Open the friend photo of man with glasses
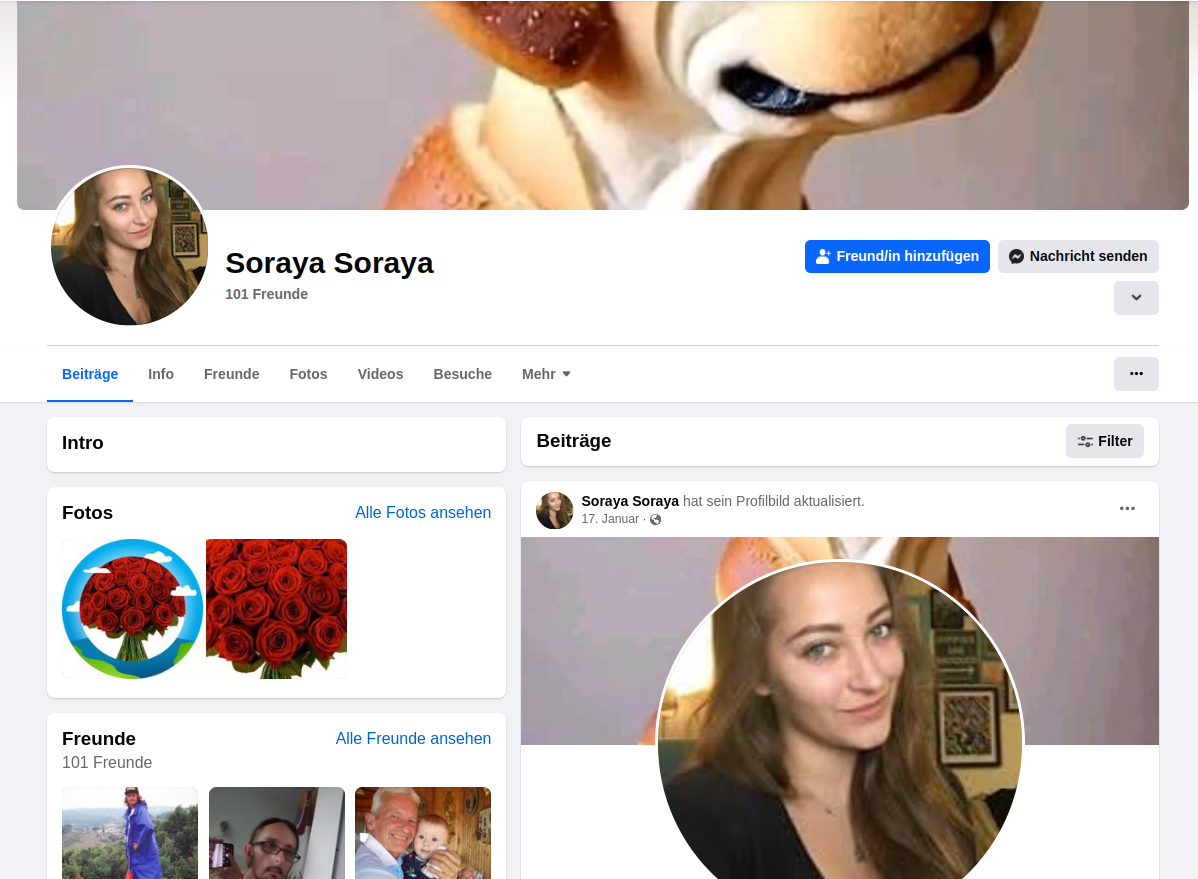The width and height of the screenshot is (1198, 879). [277, 833]
